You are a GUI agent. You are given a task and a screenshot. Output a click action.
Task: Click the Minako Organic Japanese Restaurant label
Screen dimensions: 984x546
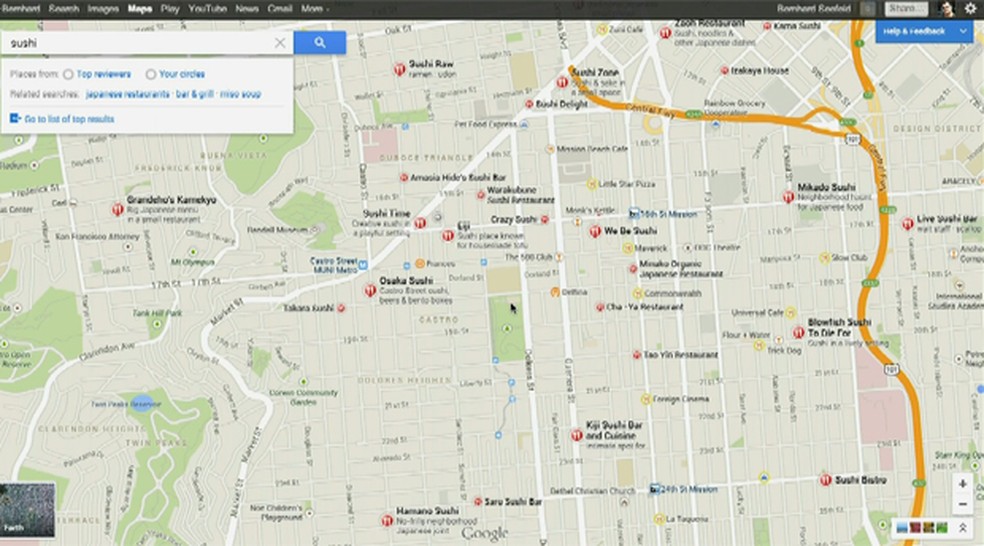pos(681,269)
